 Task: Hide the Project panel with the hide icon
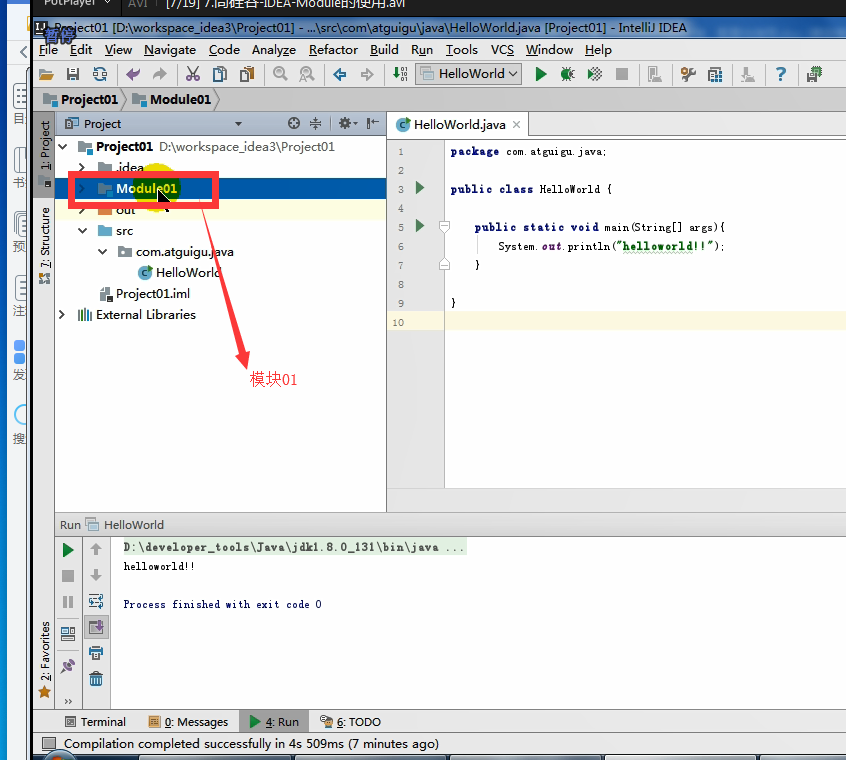coord(372,124)
